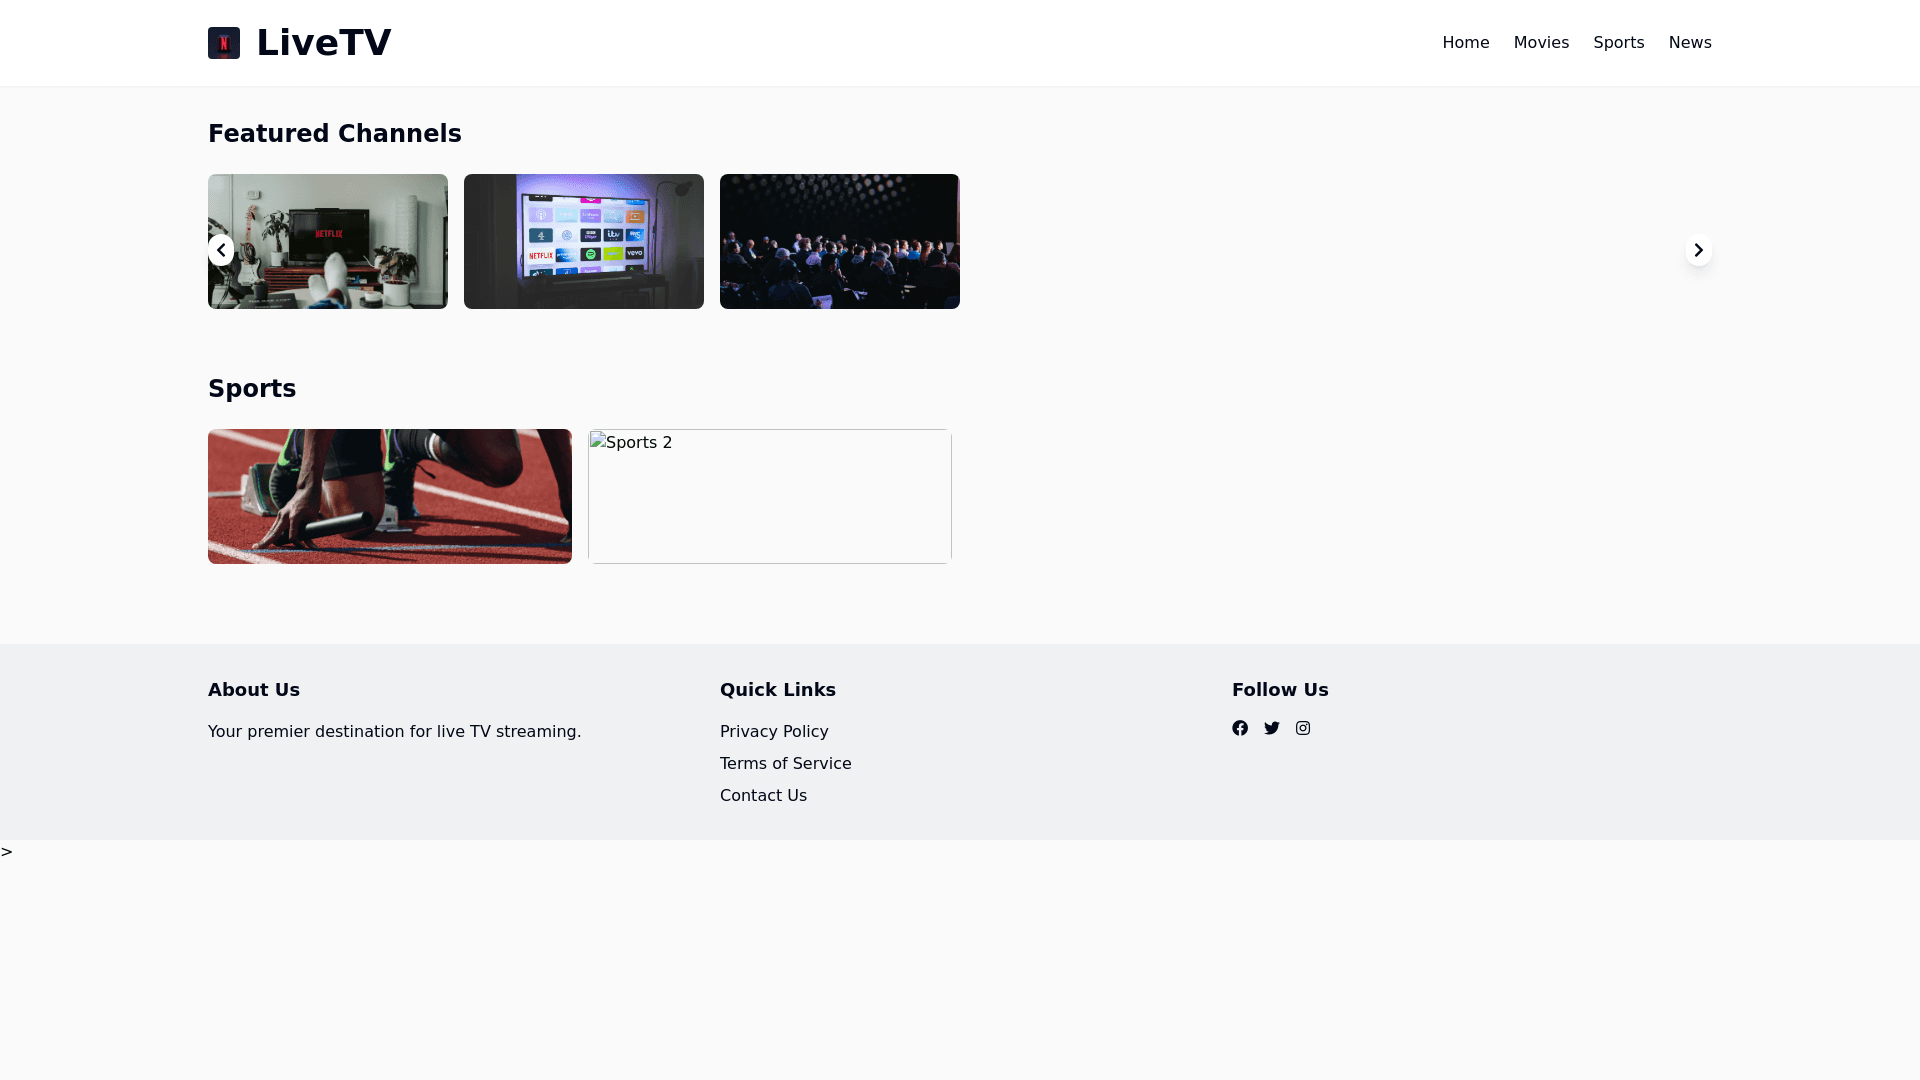Click the Contact Us link
Viewport: 1920px width, 1080px height.
763,796
